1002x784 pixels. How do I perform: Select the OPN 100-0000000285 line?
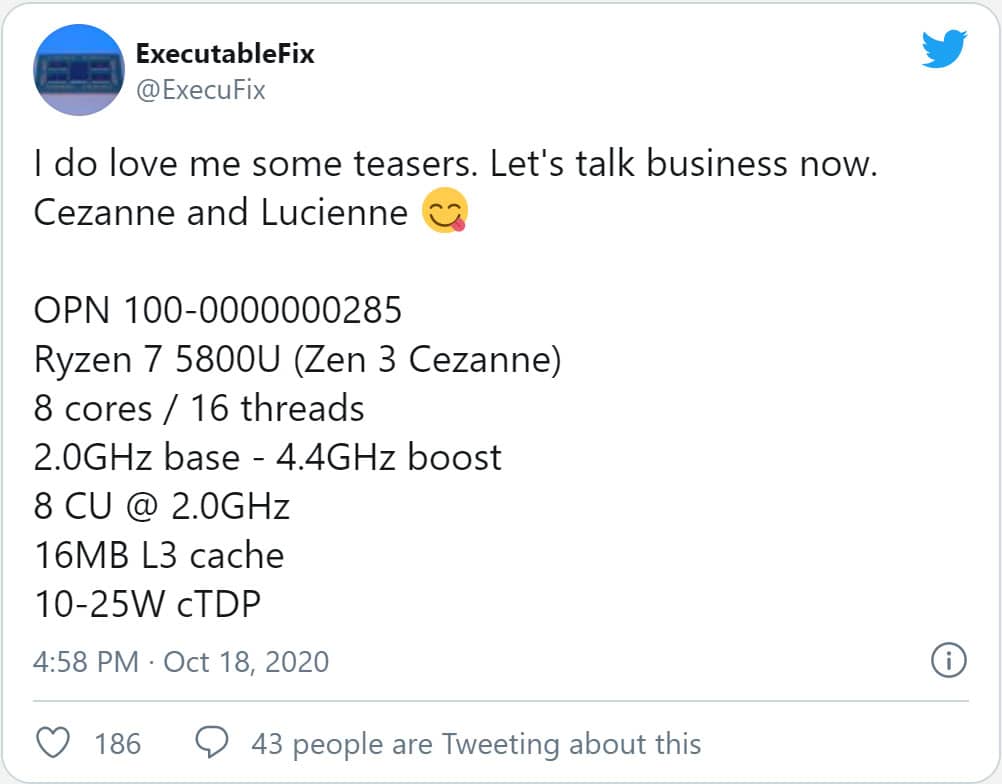[x=218, y=310]
